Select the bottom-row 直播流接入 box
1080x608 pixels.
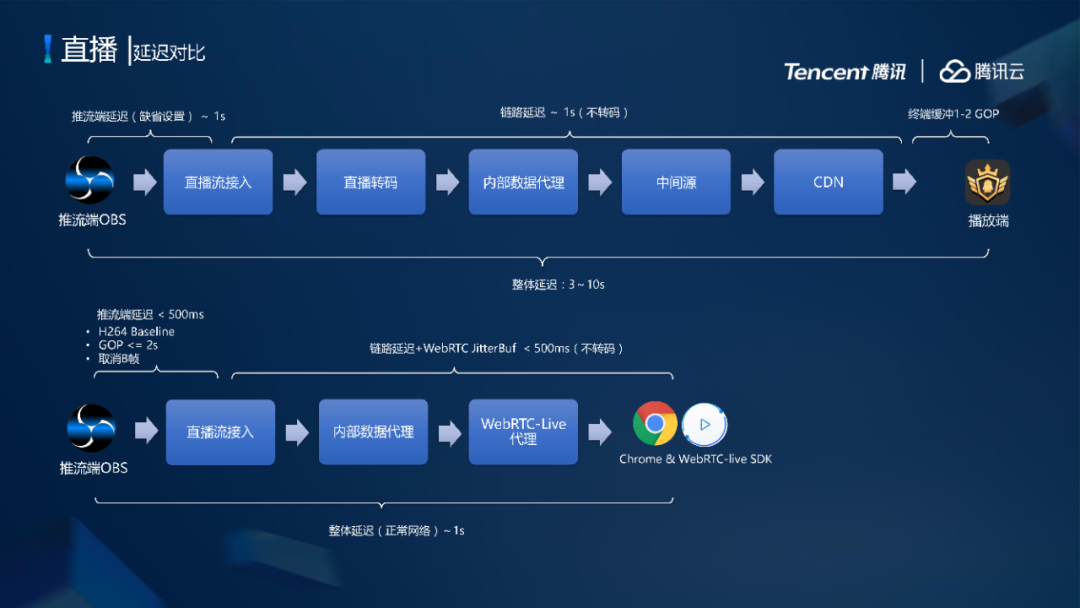coord(220,432)
